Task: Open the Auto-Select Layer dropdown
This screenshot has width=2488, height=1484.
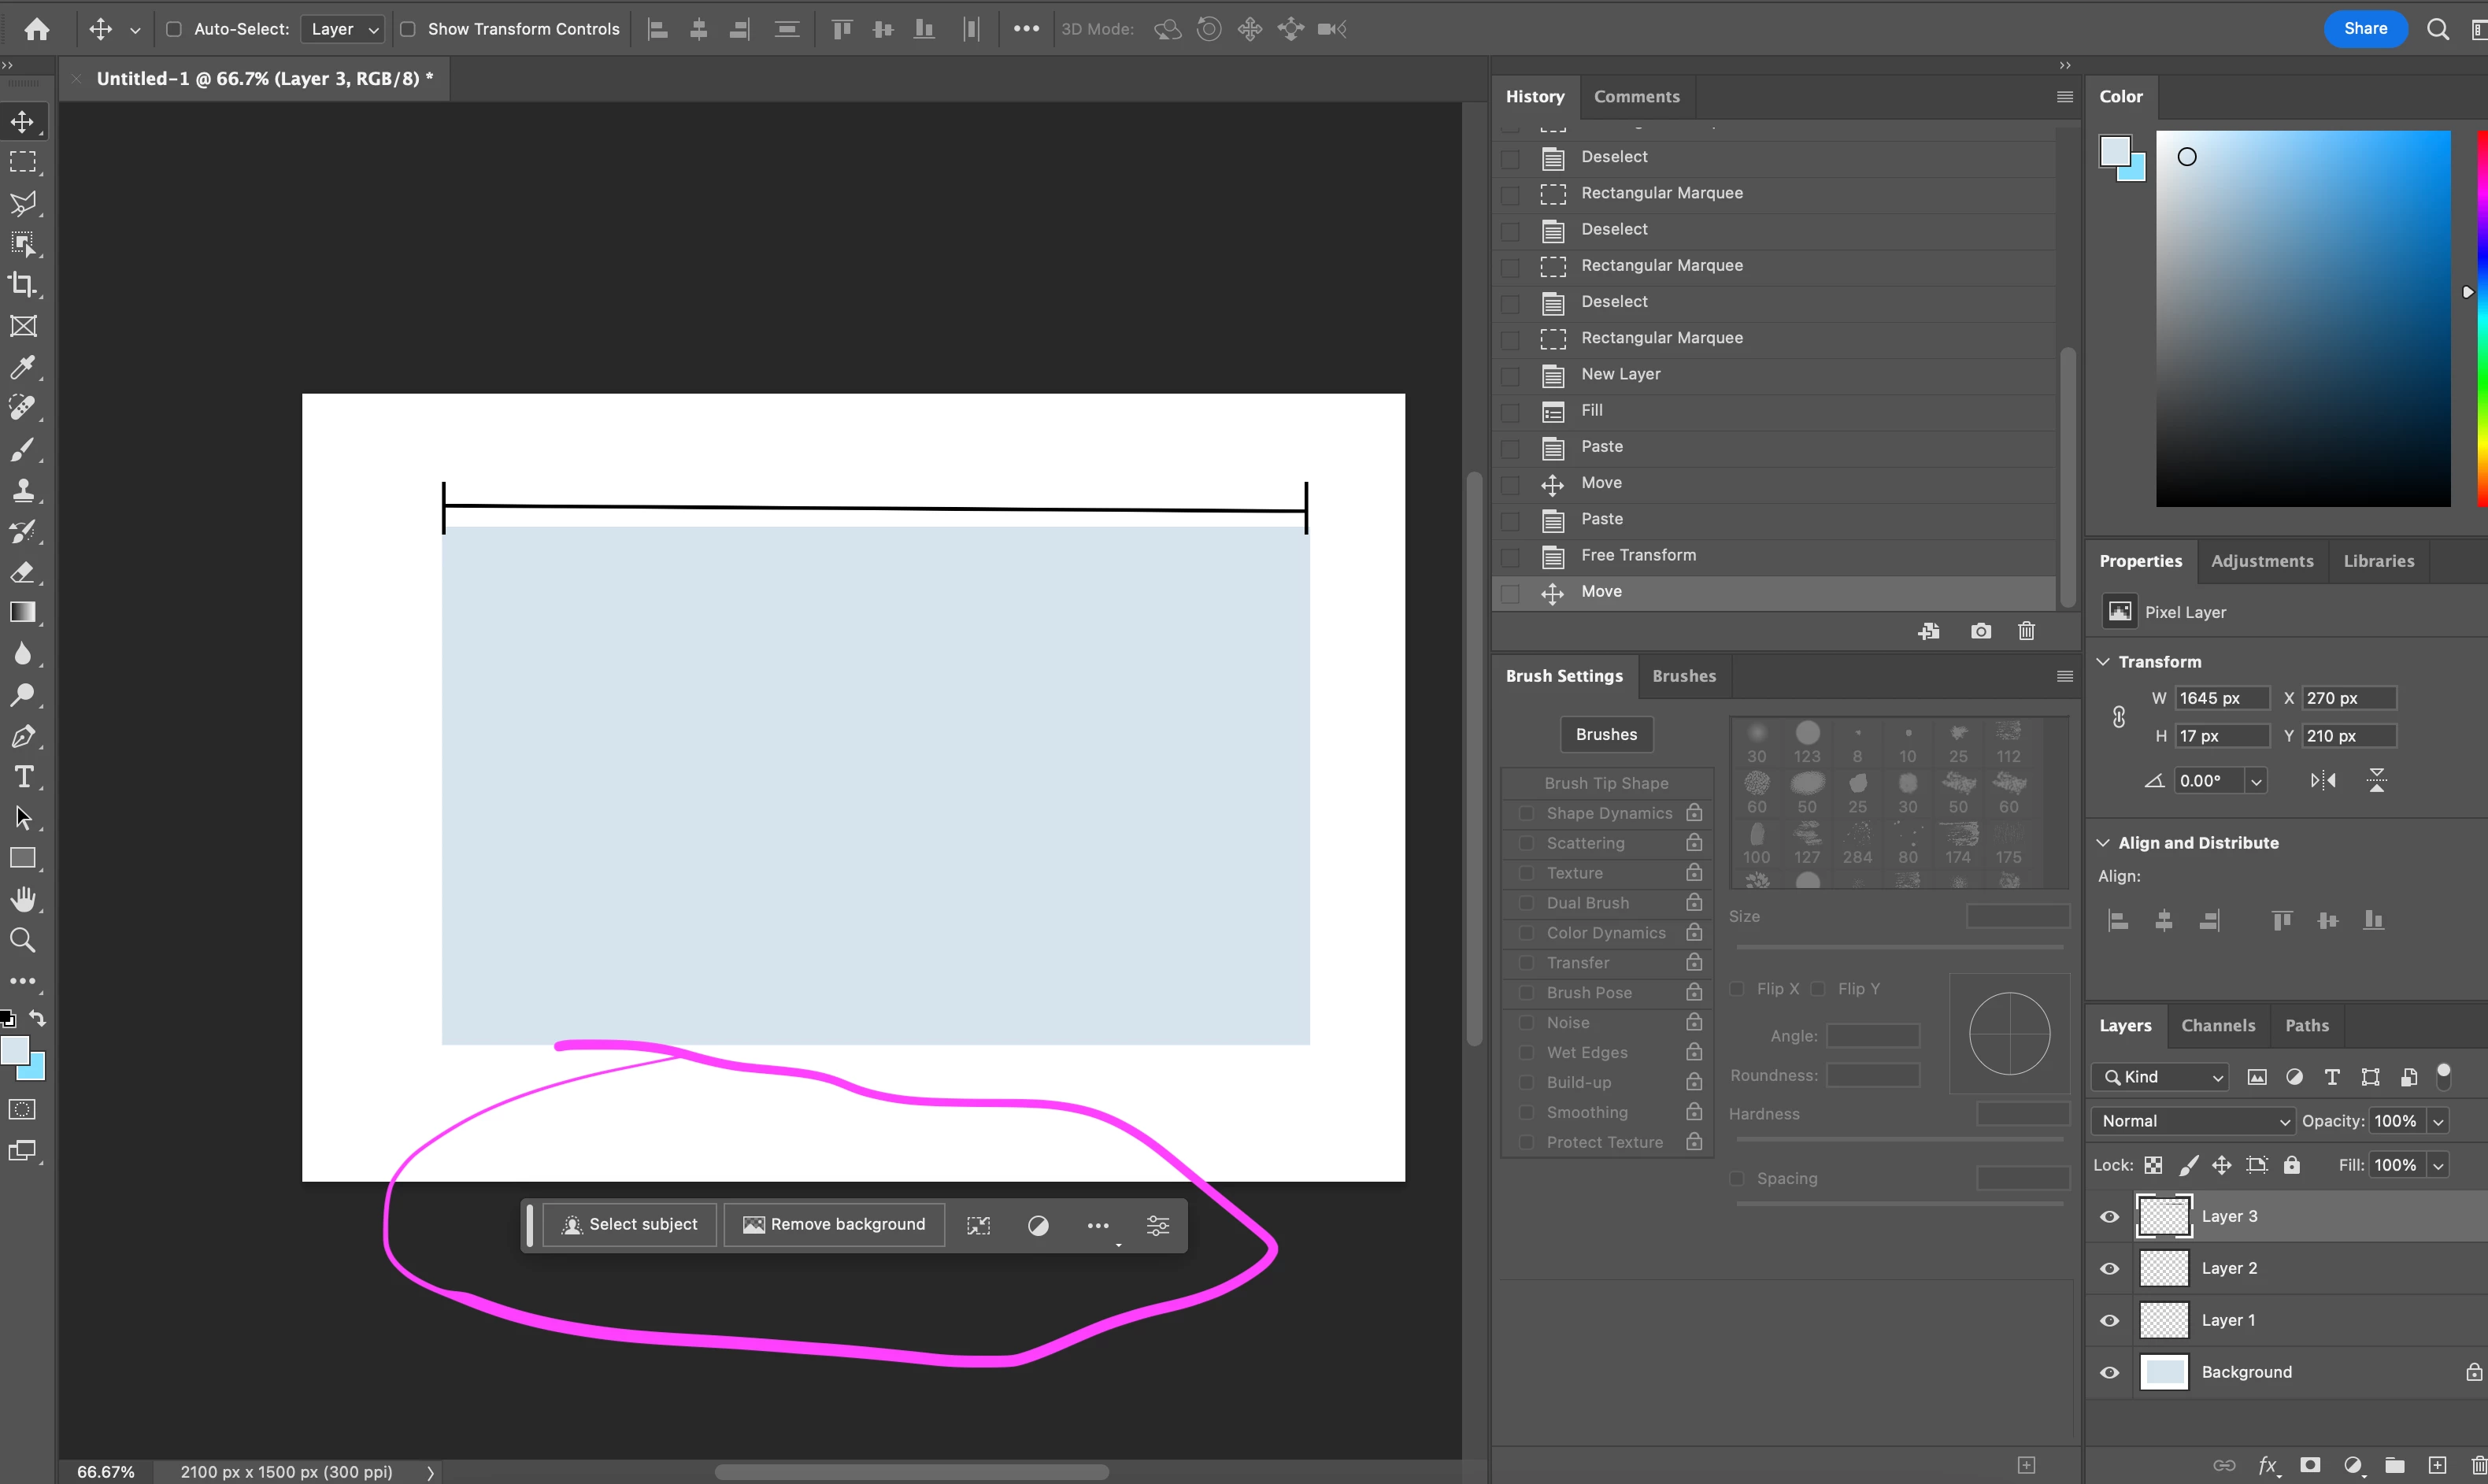Action: coord(343,29)
